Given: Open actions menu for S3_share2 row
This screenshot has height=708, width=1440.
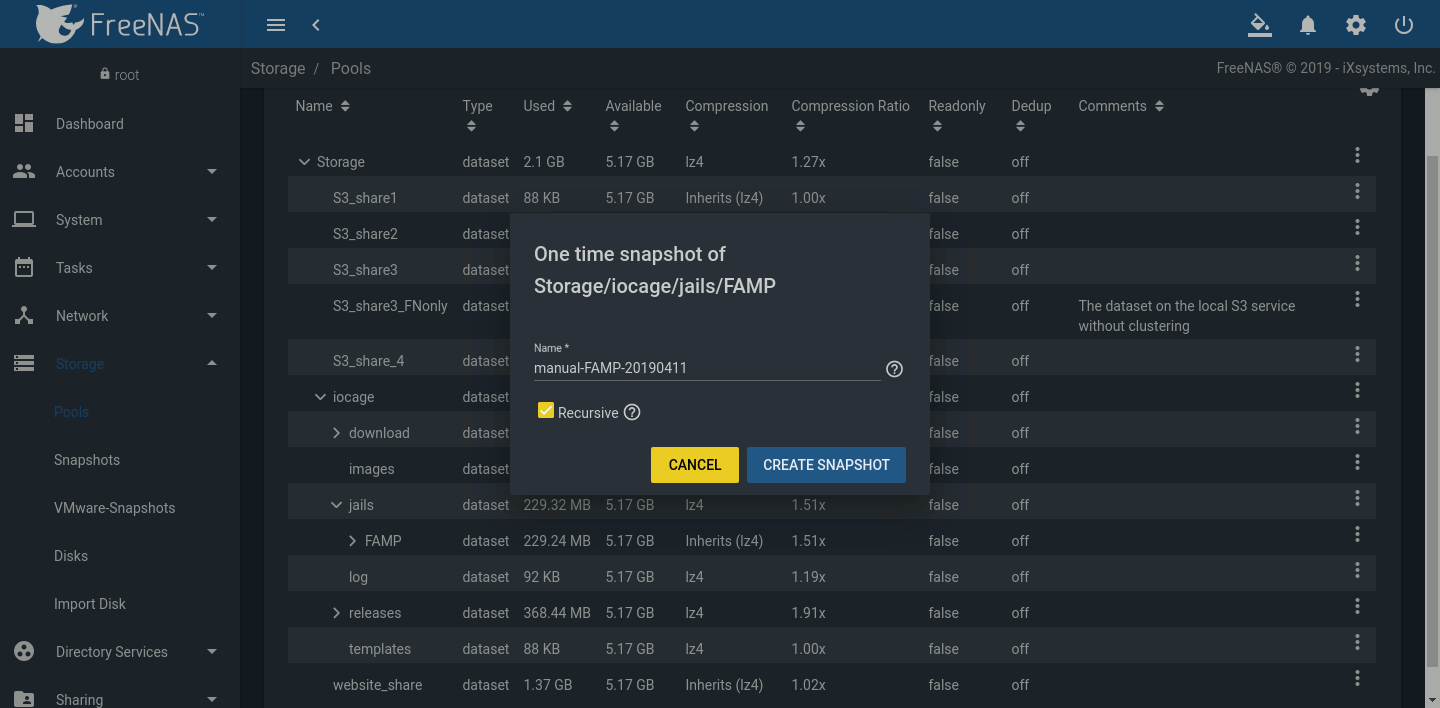Looking at the screenshot, I should pos(1357,227).
